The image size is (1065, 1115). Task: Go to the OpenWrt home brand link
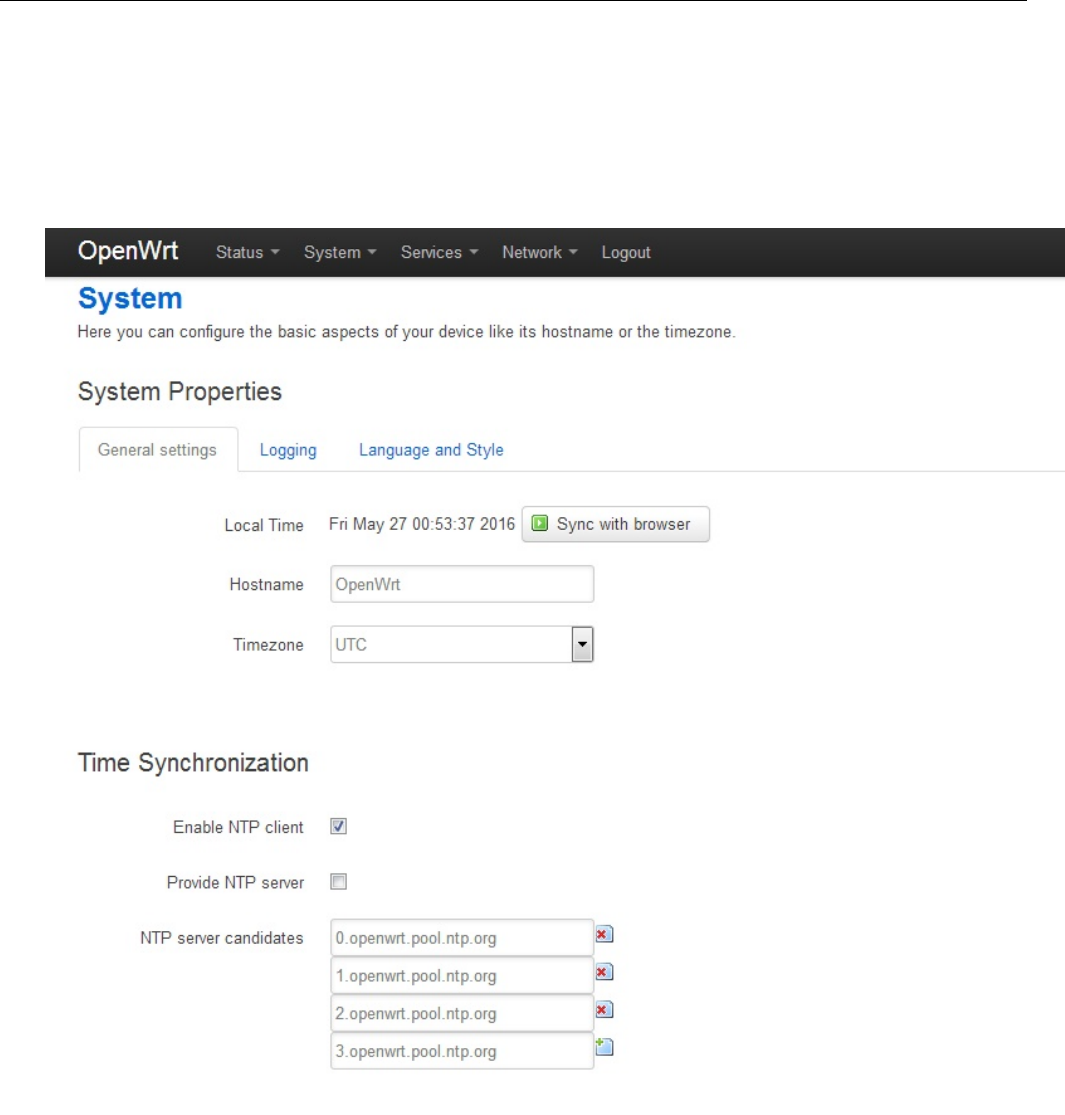click(128, 251)
